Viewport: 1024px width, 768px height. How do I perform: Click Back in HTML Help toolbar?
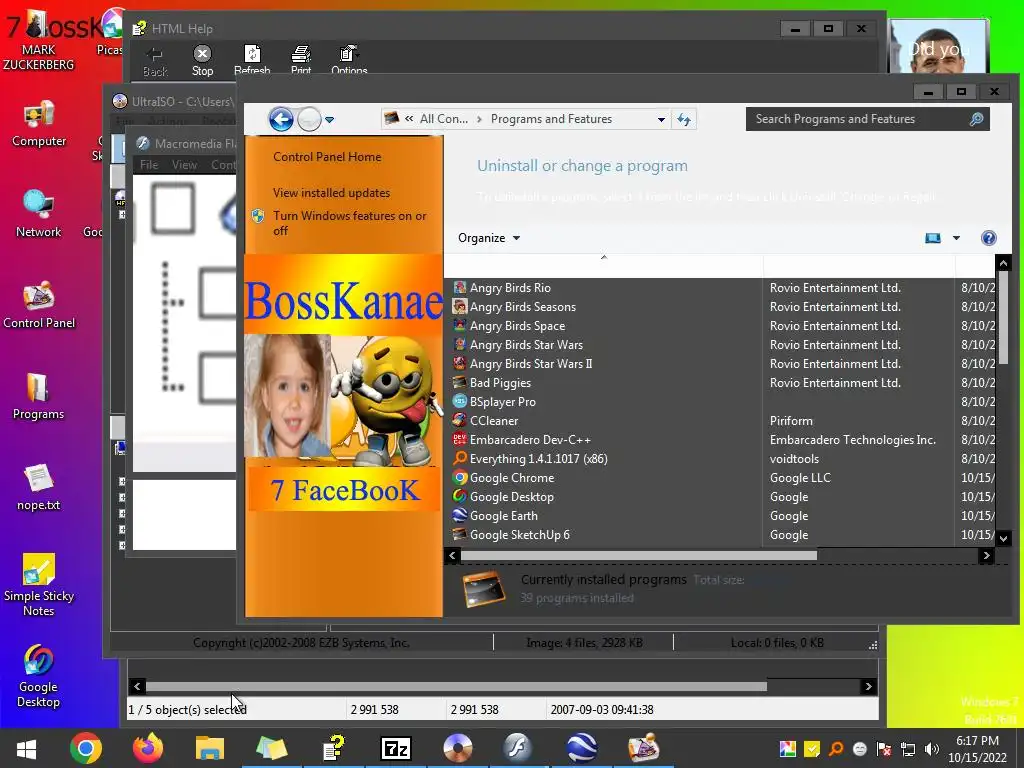[x=155, y=61]
